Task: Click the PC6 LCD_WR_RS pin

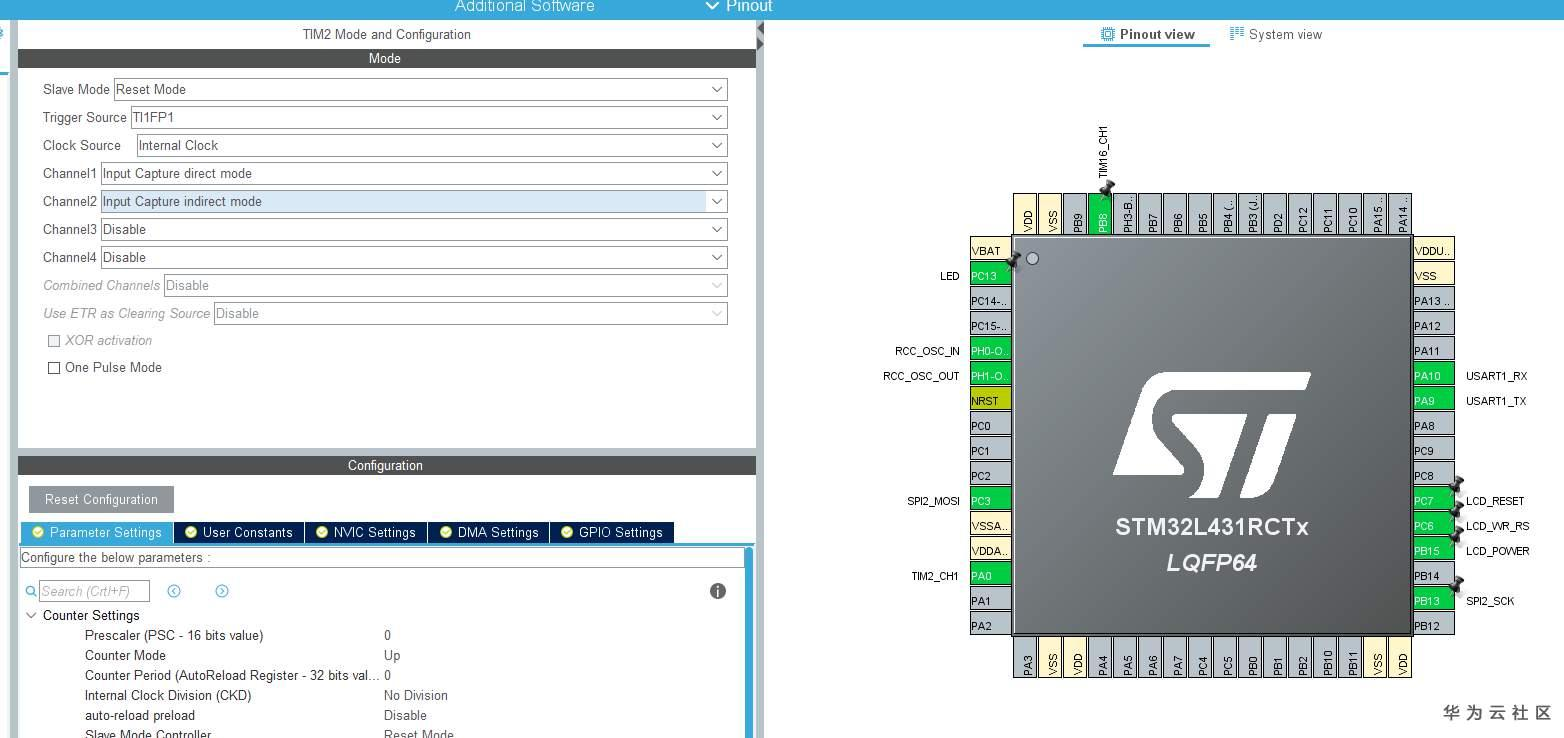Action: pyautogui.click(x=1433, y=526)
